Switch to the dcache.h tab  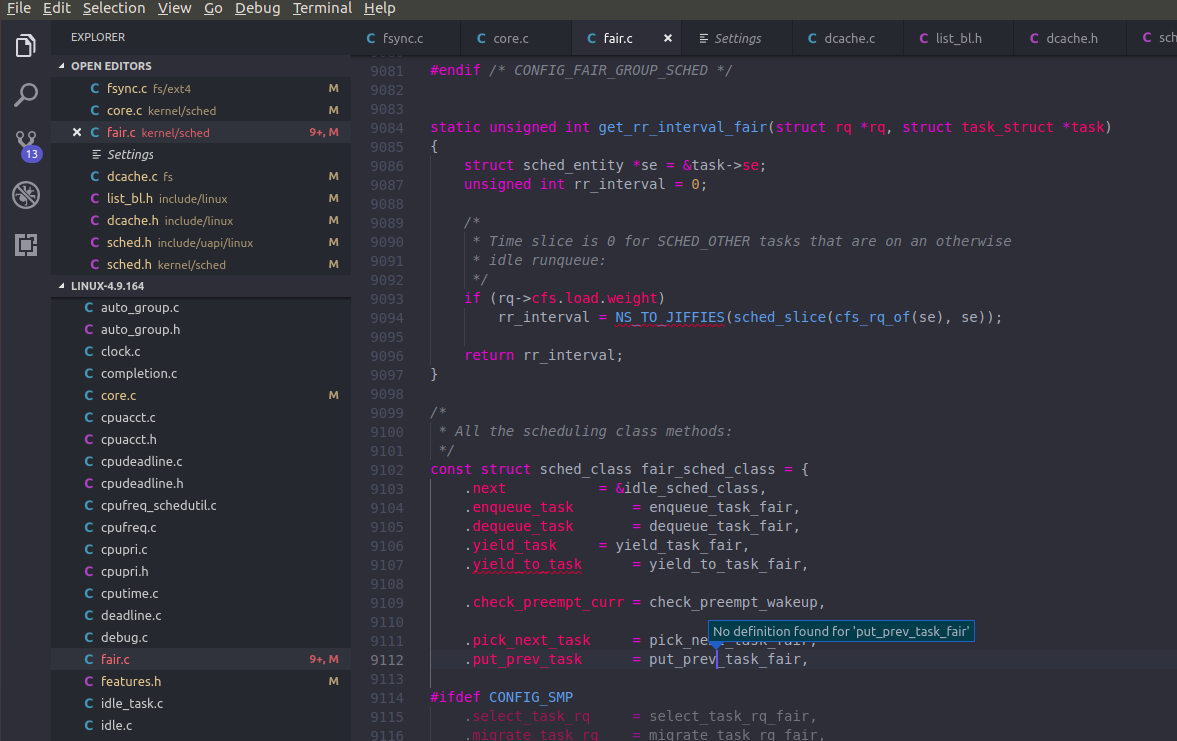[1071, 38]
